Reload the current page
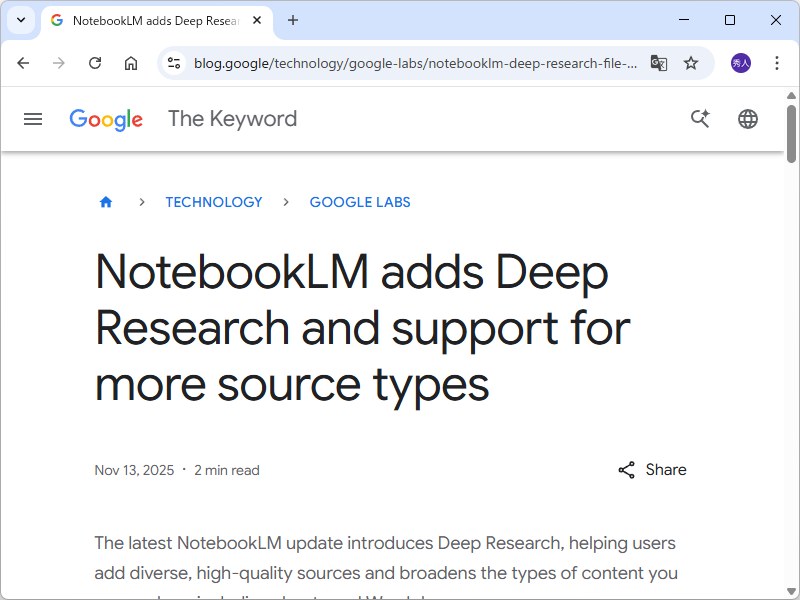The width and height of the screenshot is (800, 600). click(95, 62)
